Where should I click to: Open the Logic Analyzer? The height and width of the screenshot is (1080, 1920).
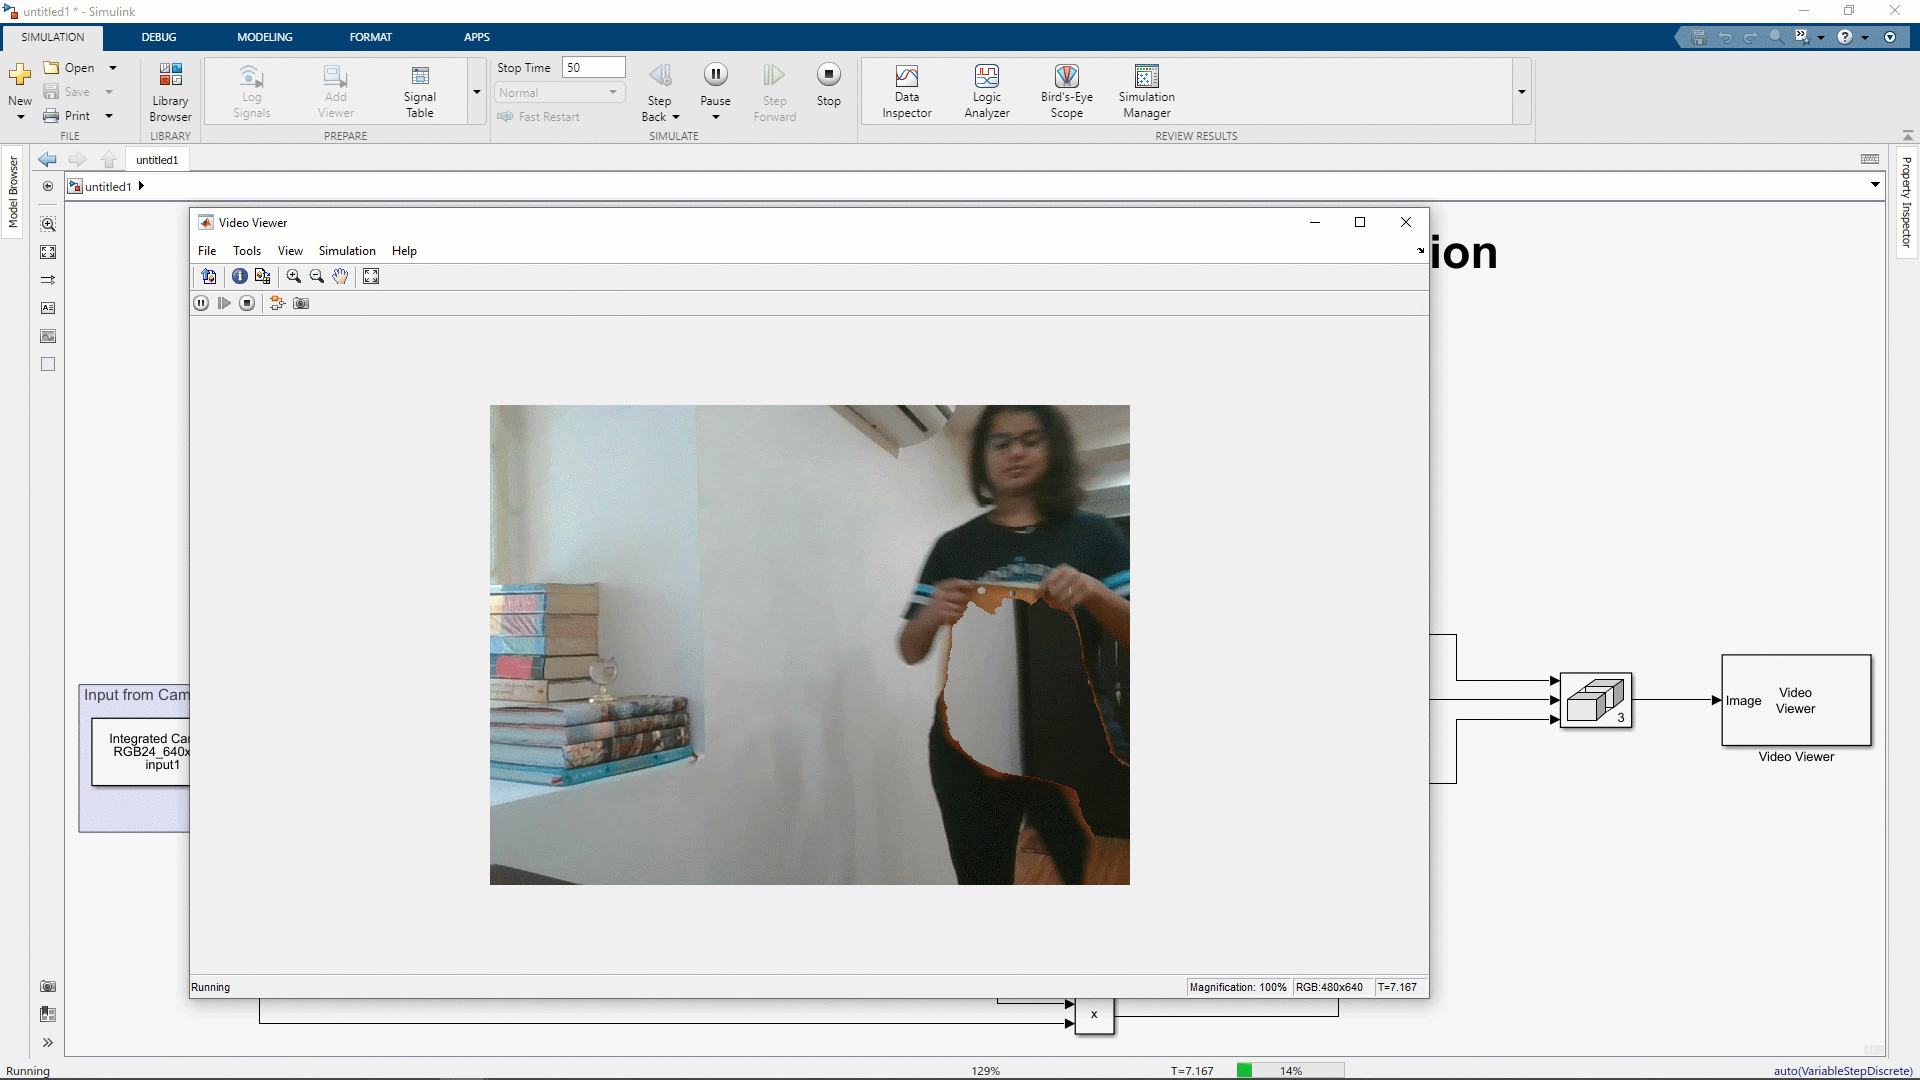tap(986, 90)
